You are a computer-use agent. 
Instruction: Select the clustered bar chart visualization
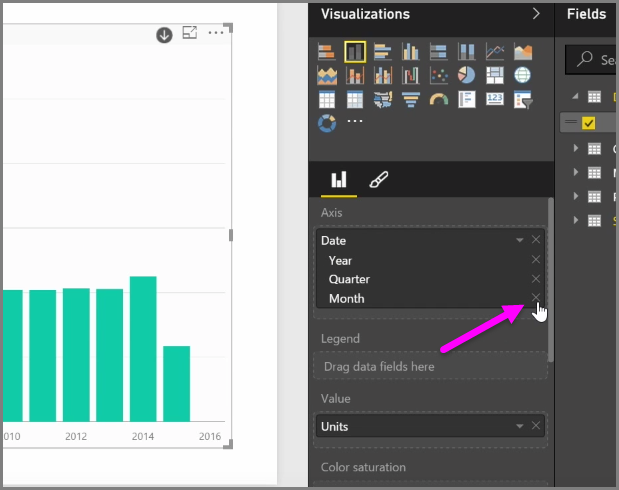tap(383, 52)
